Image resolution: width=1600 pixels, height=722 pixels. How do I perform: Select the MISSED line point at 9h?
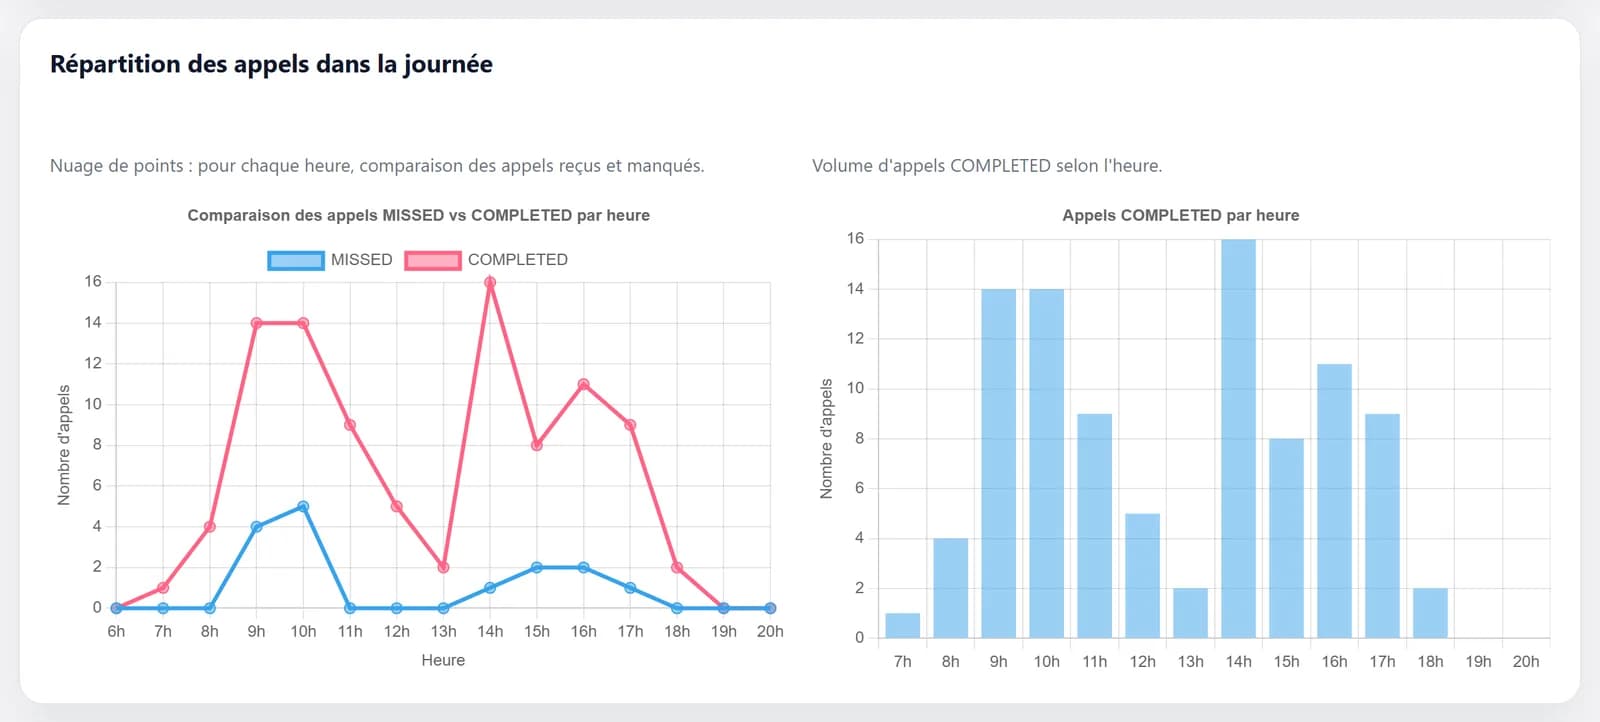point(256,526)
